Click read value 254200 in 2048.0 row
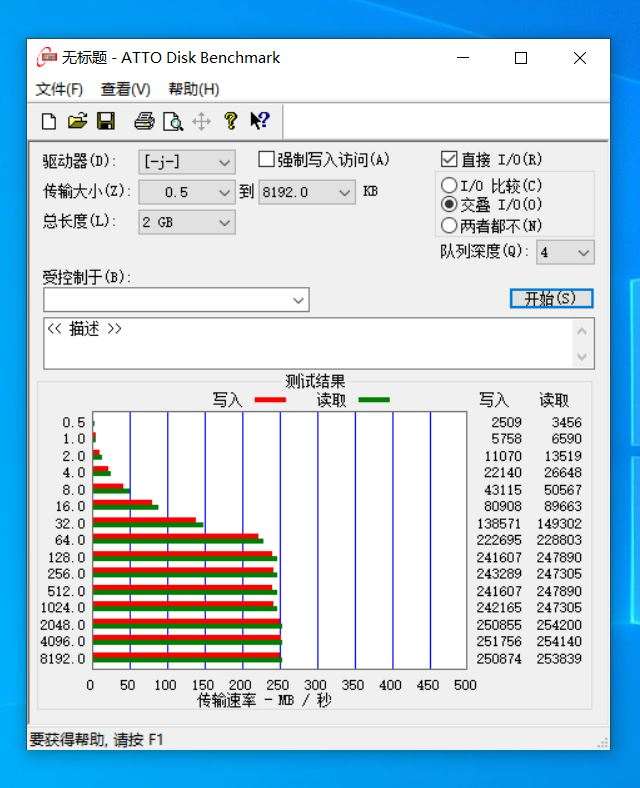 click(559, 625)
